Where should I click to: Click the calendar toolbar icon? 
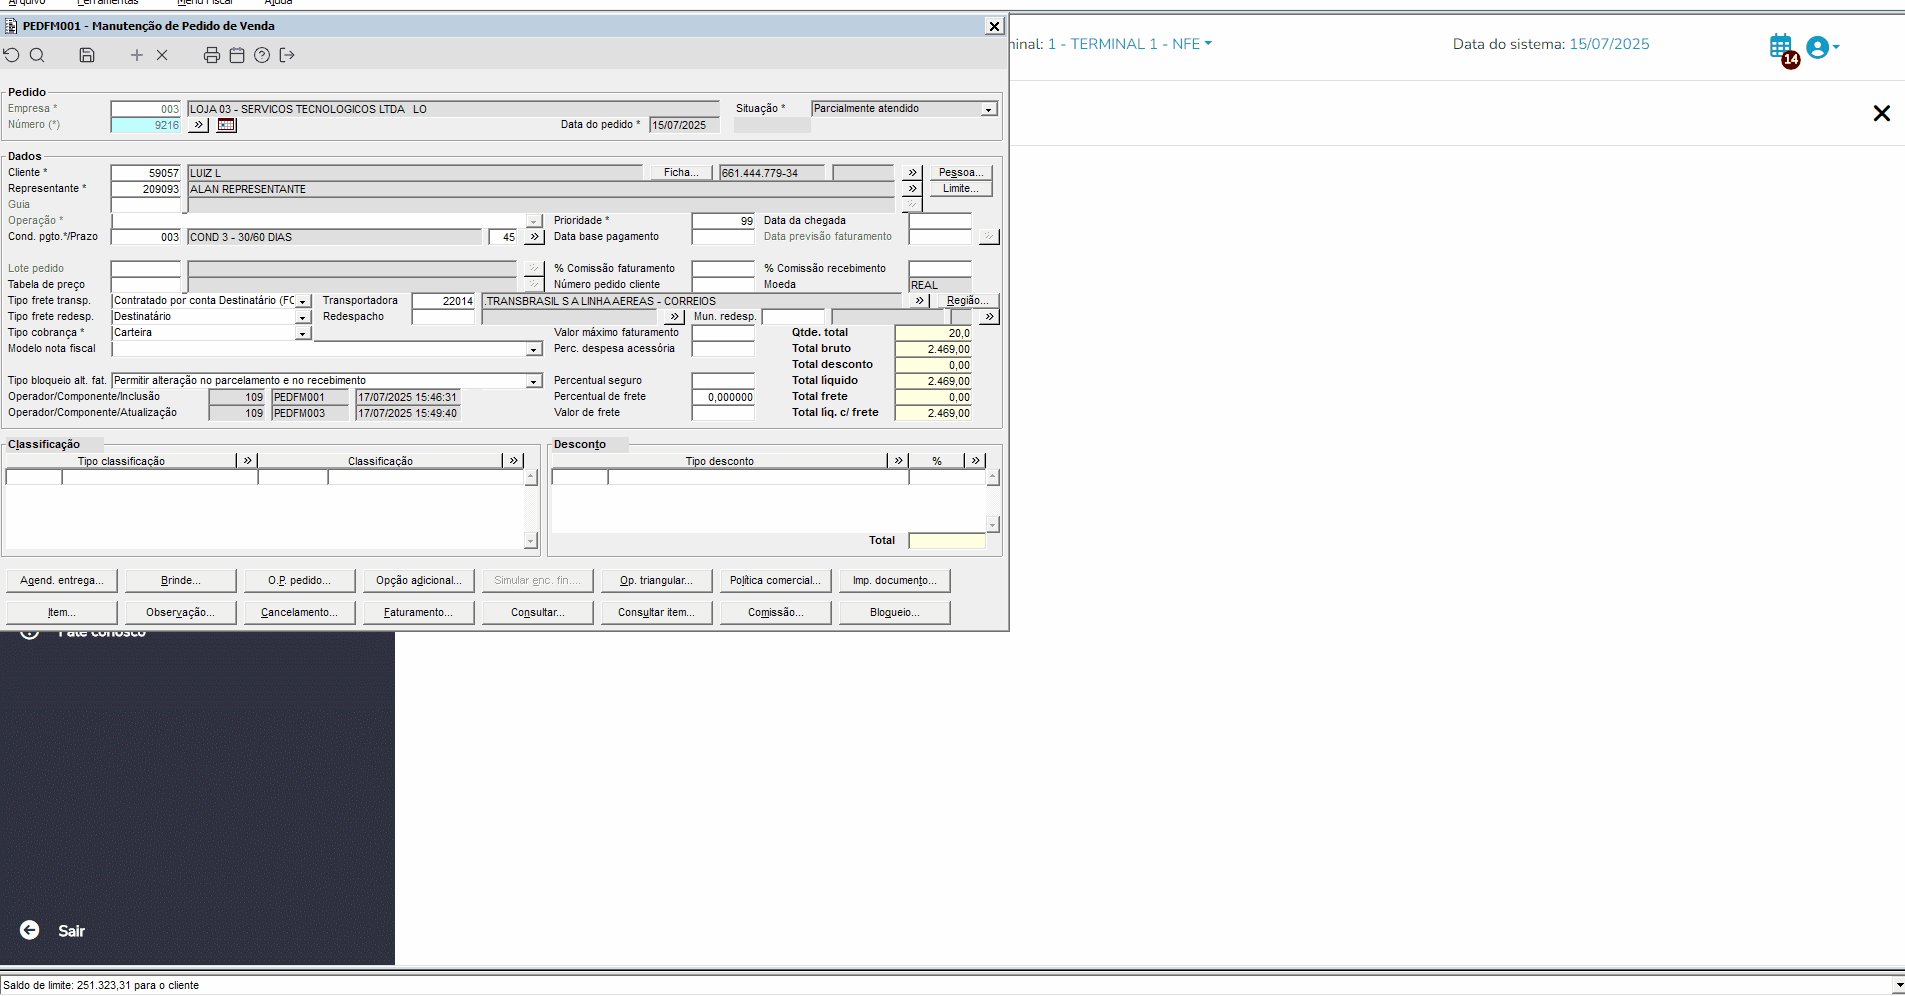[237, 55]
